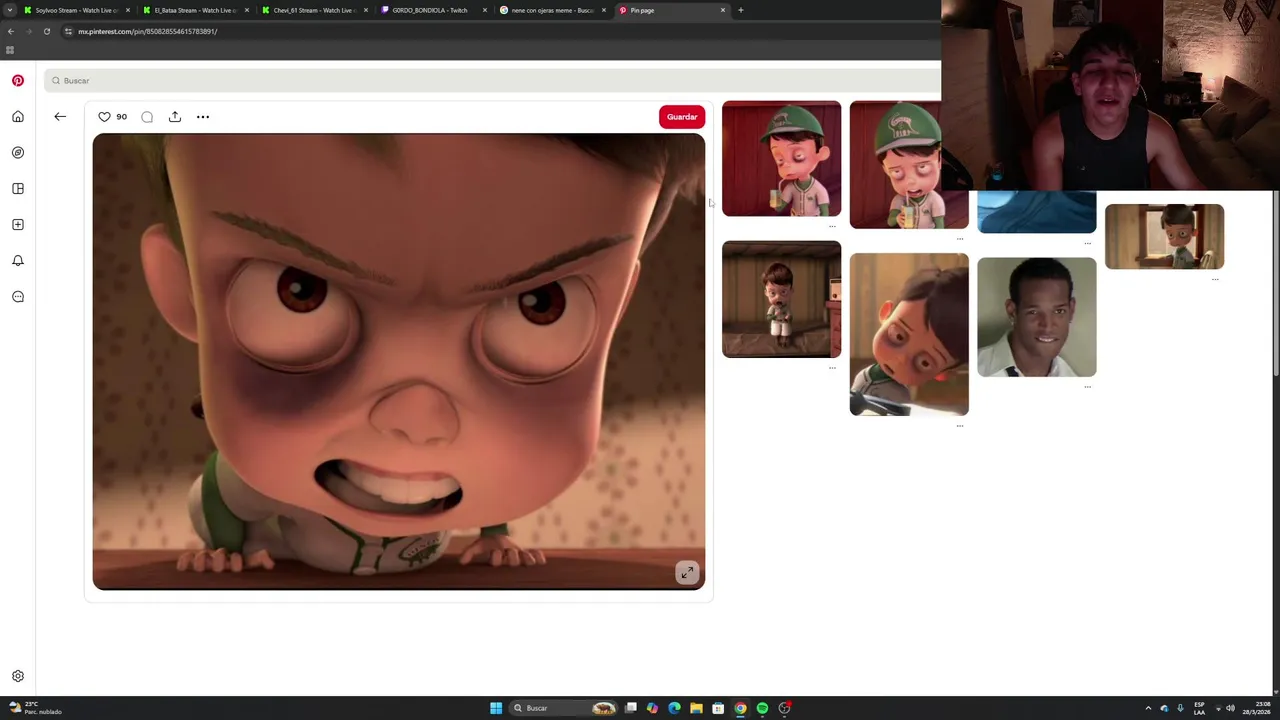Switch to the nene con ojeras meme tab
The width and height of the screenshot is (1280, 720).
[x=552, y=10]
